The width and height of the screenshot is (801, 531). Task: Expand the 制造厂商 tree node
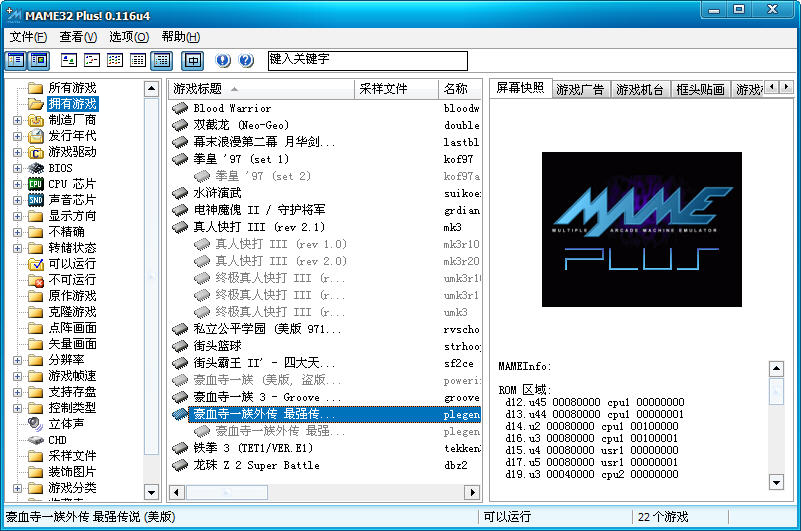point(17,120)
